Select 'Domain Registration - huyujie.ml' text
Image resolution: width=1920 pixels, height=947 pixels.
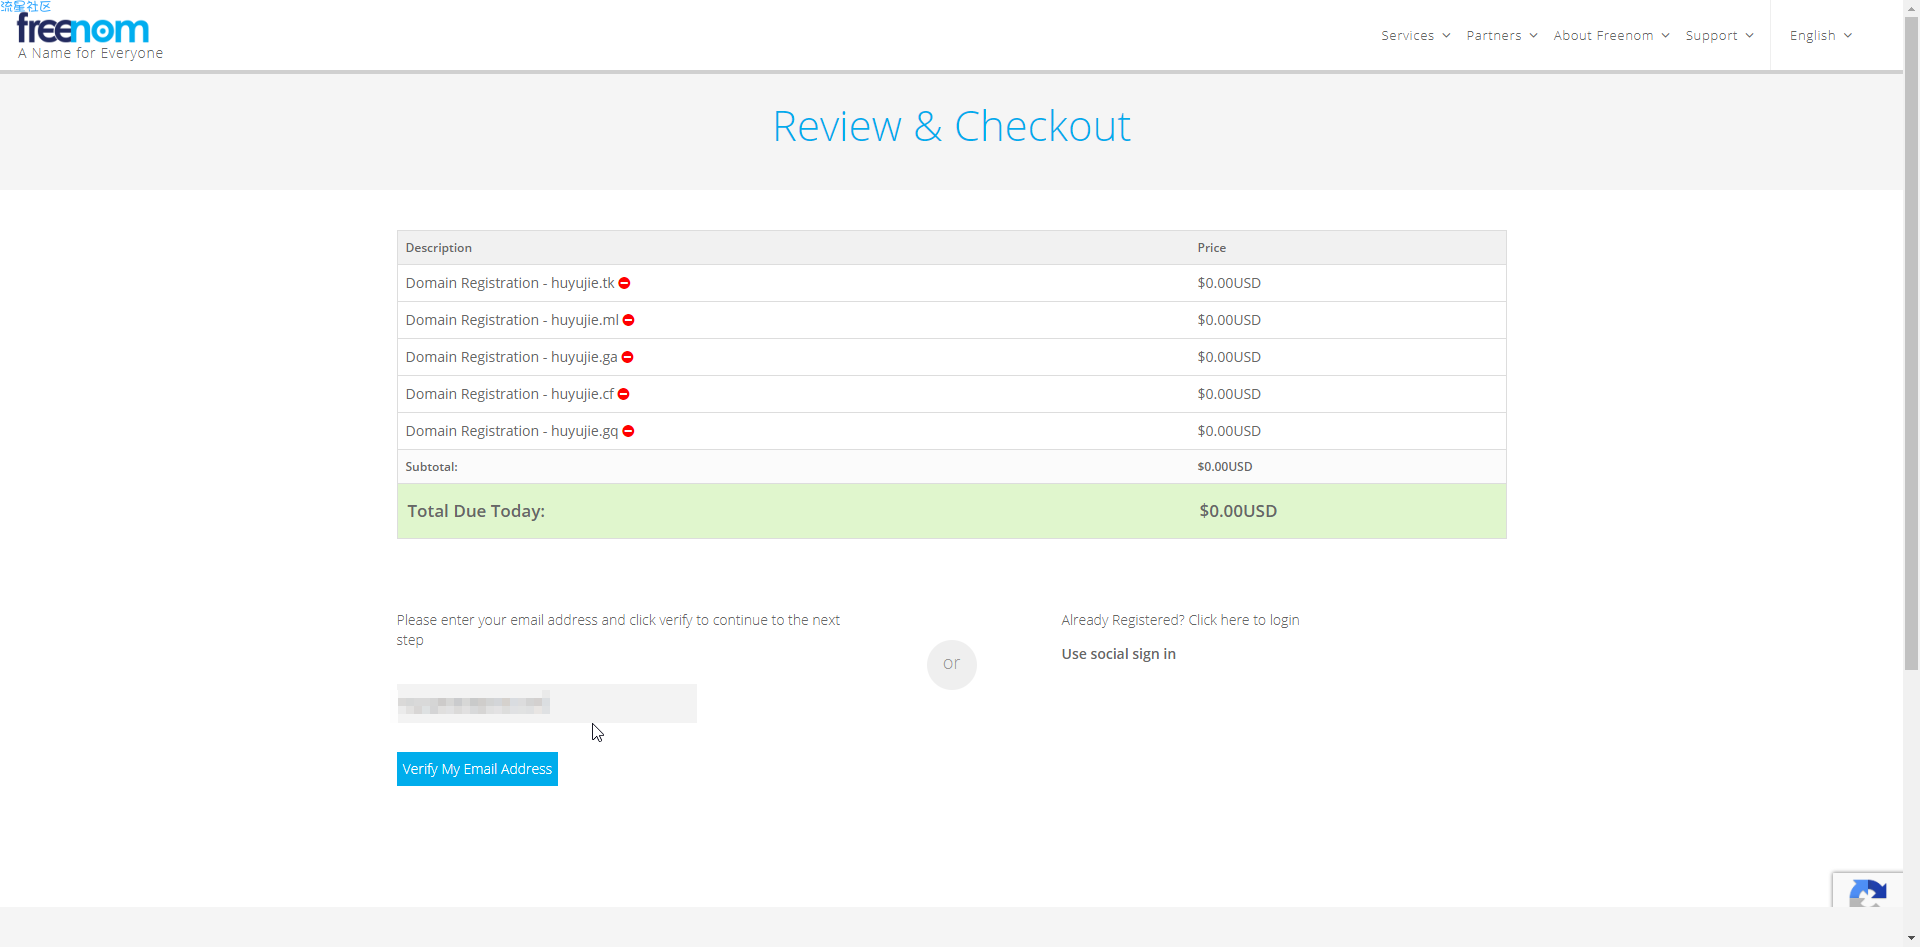[x=512, y=320]
